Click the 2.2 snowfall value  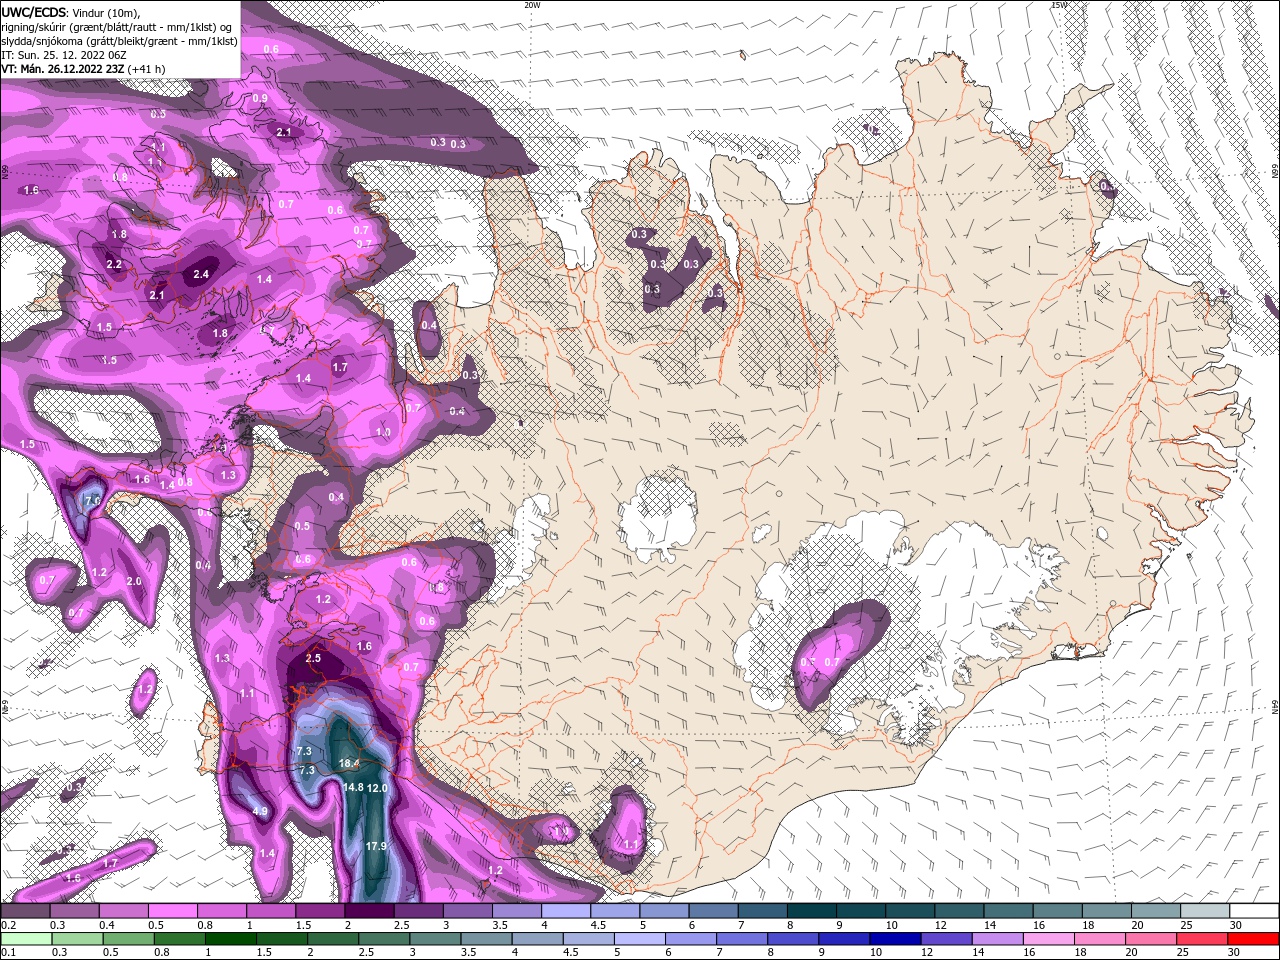coord(113,264)
